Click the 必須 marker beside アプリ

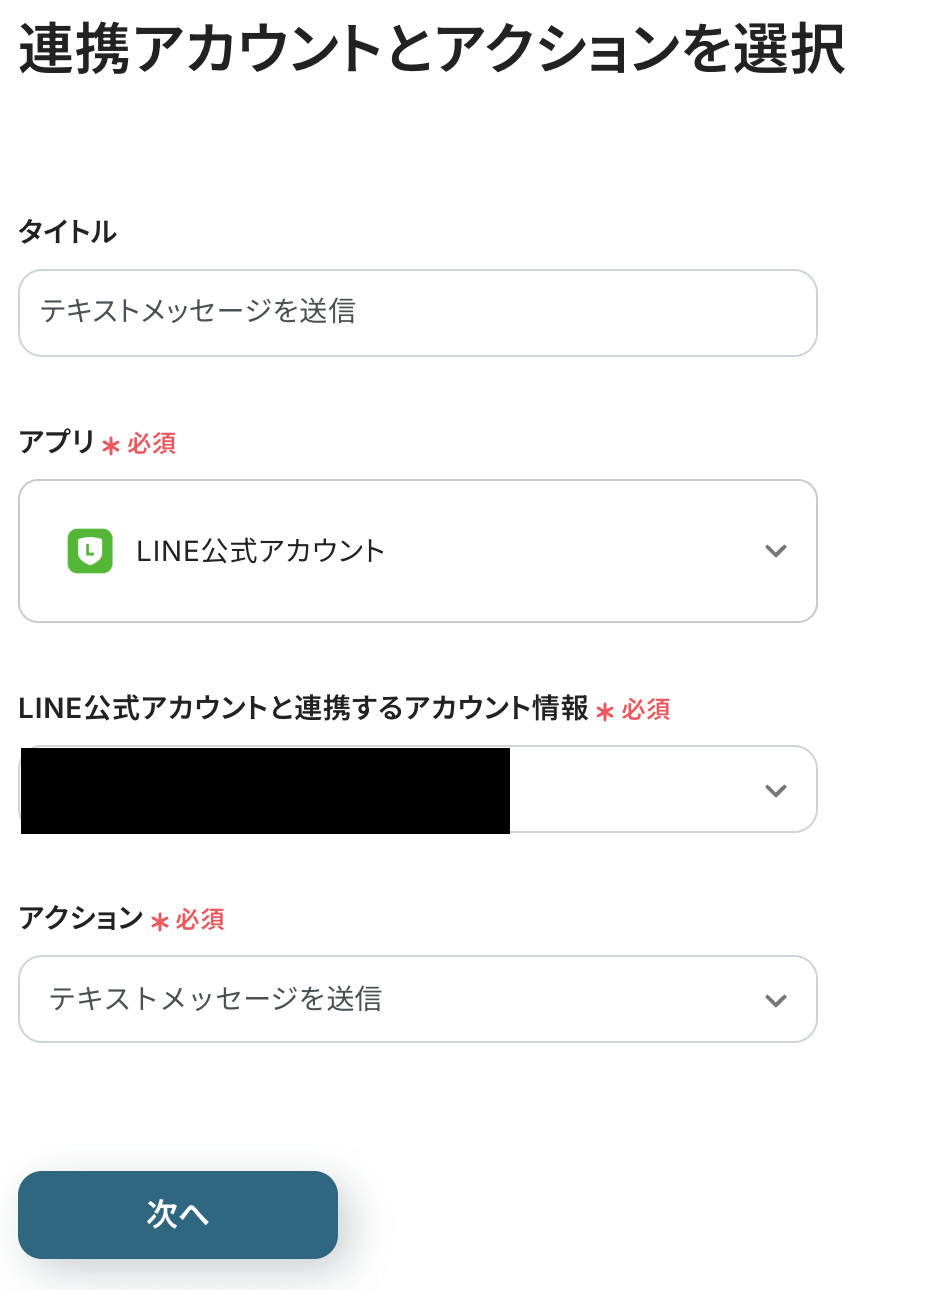pyautogui.click(x=152, y=443)
